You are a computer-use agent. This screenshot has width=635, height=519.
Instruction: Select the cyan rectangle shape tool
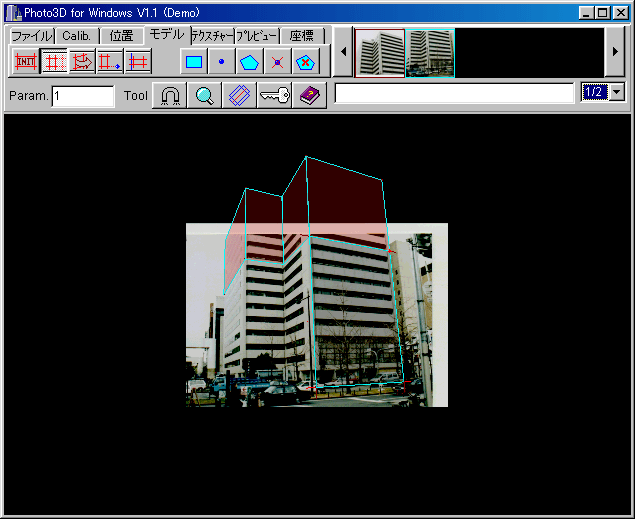pyautogui.click(x=194, y=61)
